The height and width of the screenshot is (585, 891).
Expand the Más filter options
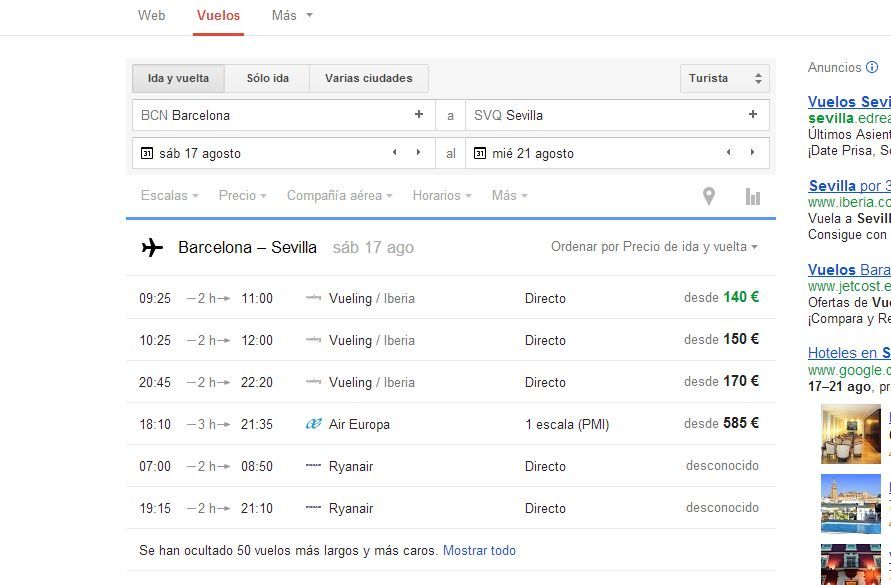510,196
